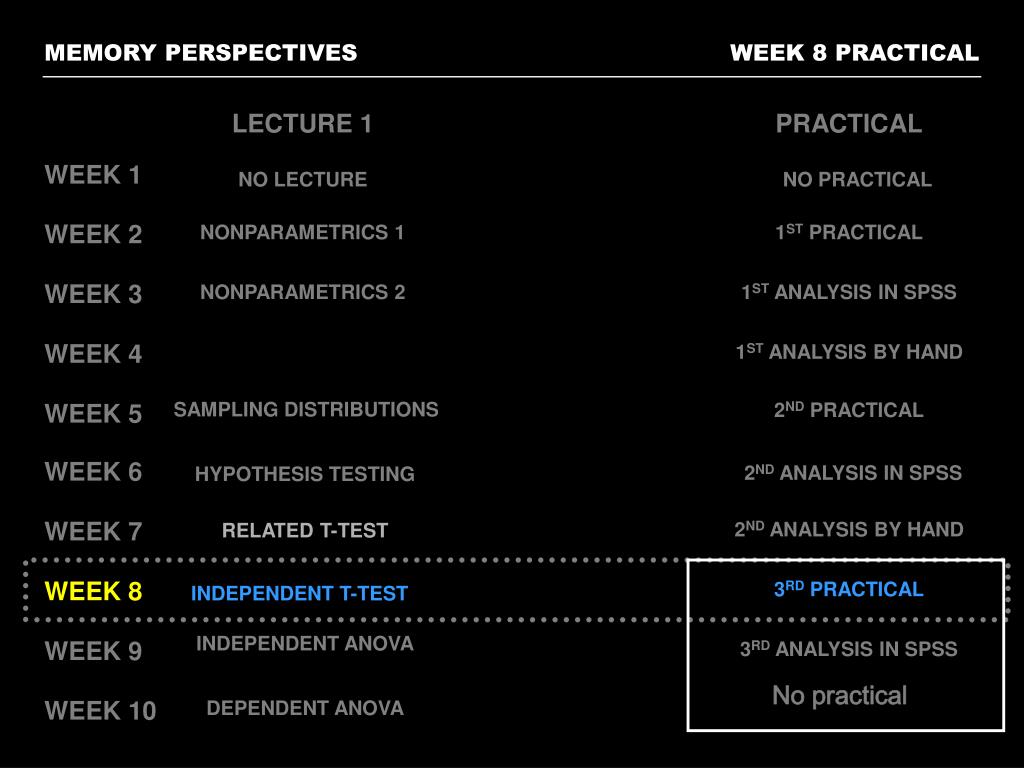Click the No practical text in box
This screenshot has width=1024, height=768.
point(839,696)
